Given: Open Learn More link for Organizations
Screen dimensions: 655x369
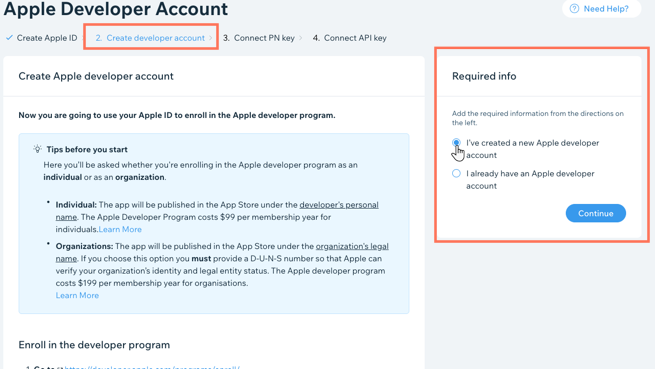Looking at the screenshot, I should [x=77, y=295].
